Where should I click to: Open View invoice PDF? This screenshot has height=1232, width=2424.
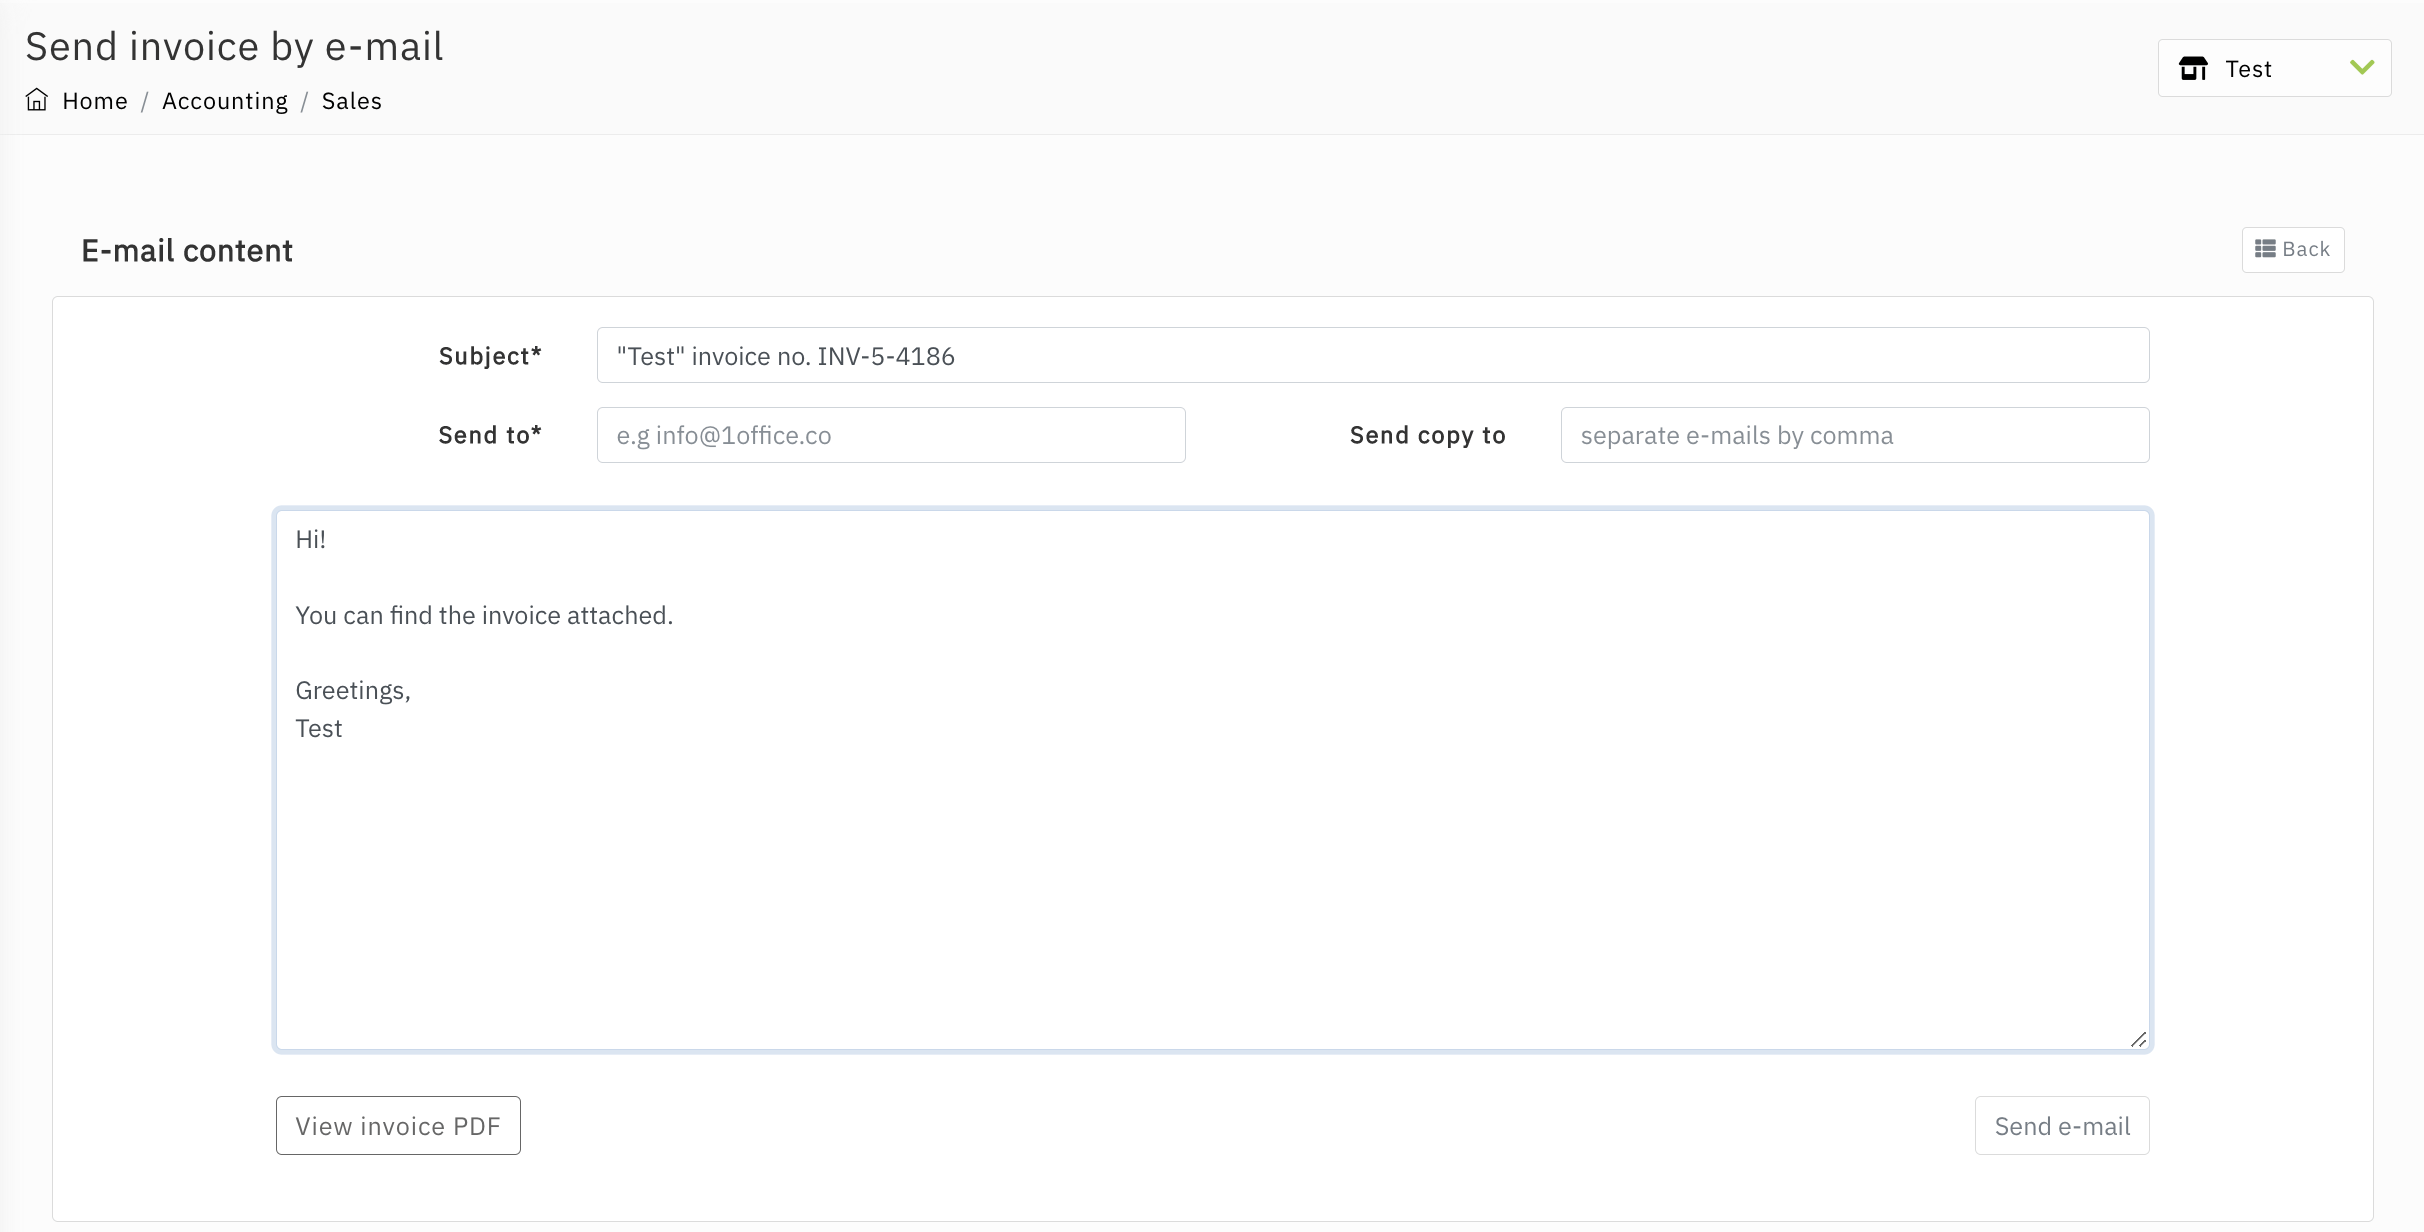coord(398,1126)
